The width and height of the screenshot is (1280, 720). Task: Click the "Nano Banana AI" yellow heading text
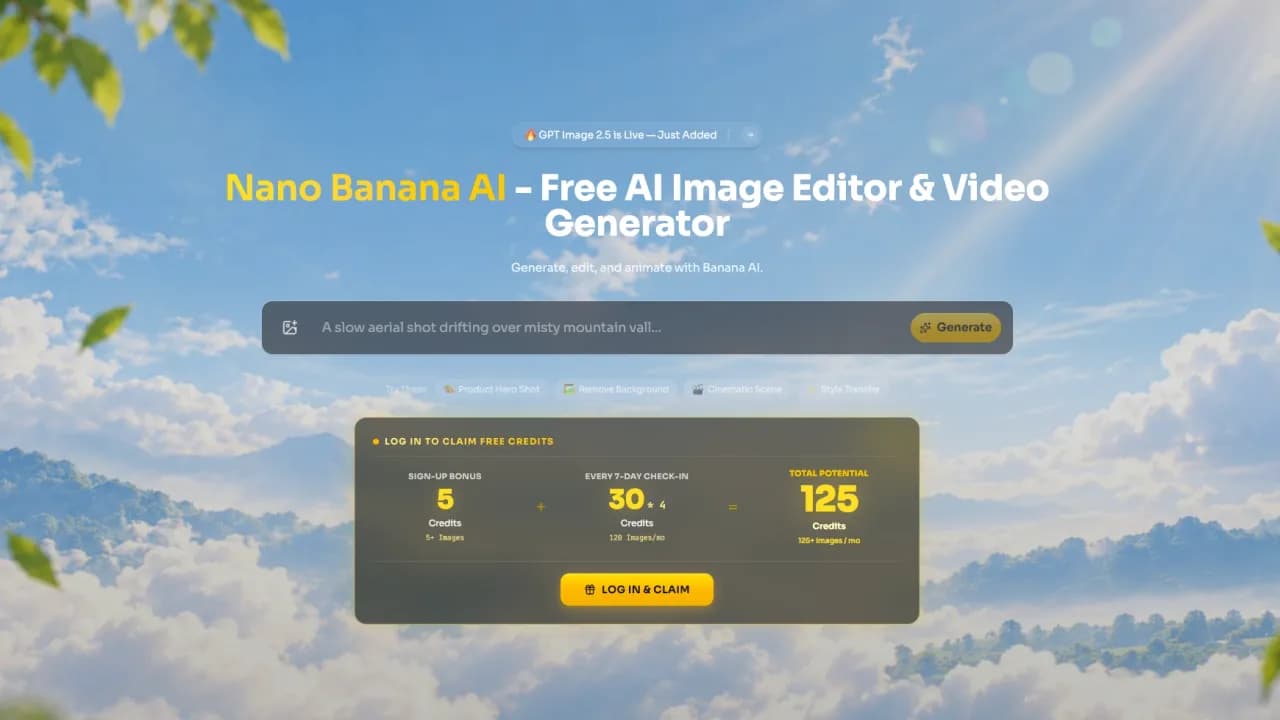tap(366, 188)
